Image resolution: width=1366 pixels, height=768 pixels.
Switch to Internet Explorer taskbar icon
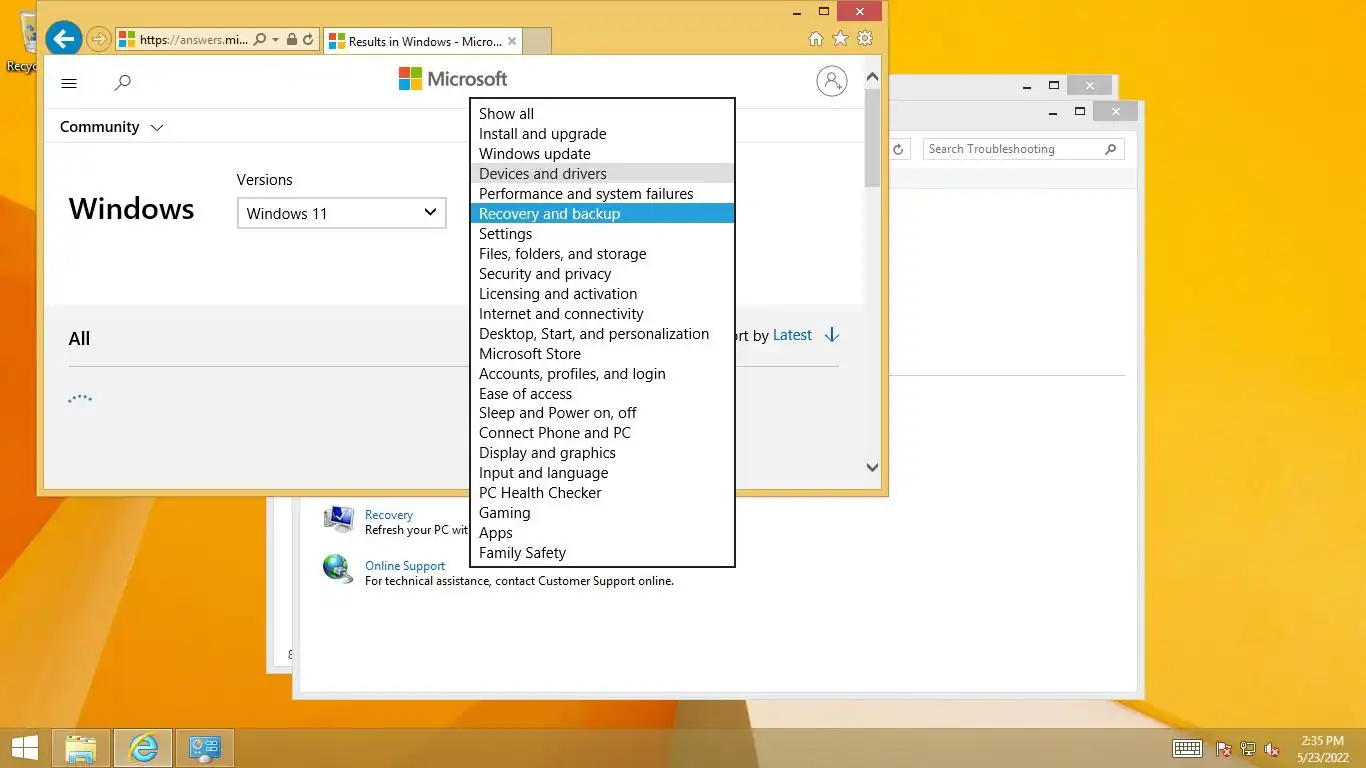pos(143,748)
